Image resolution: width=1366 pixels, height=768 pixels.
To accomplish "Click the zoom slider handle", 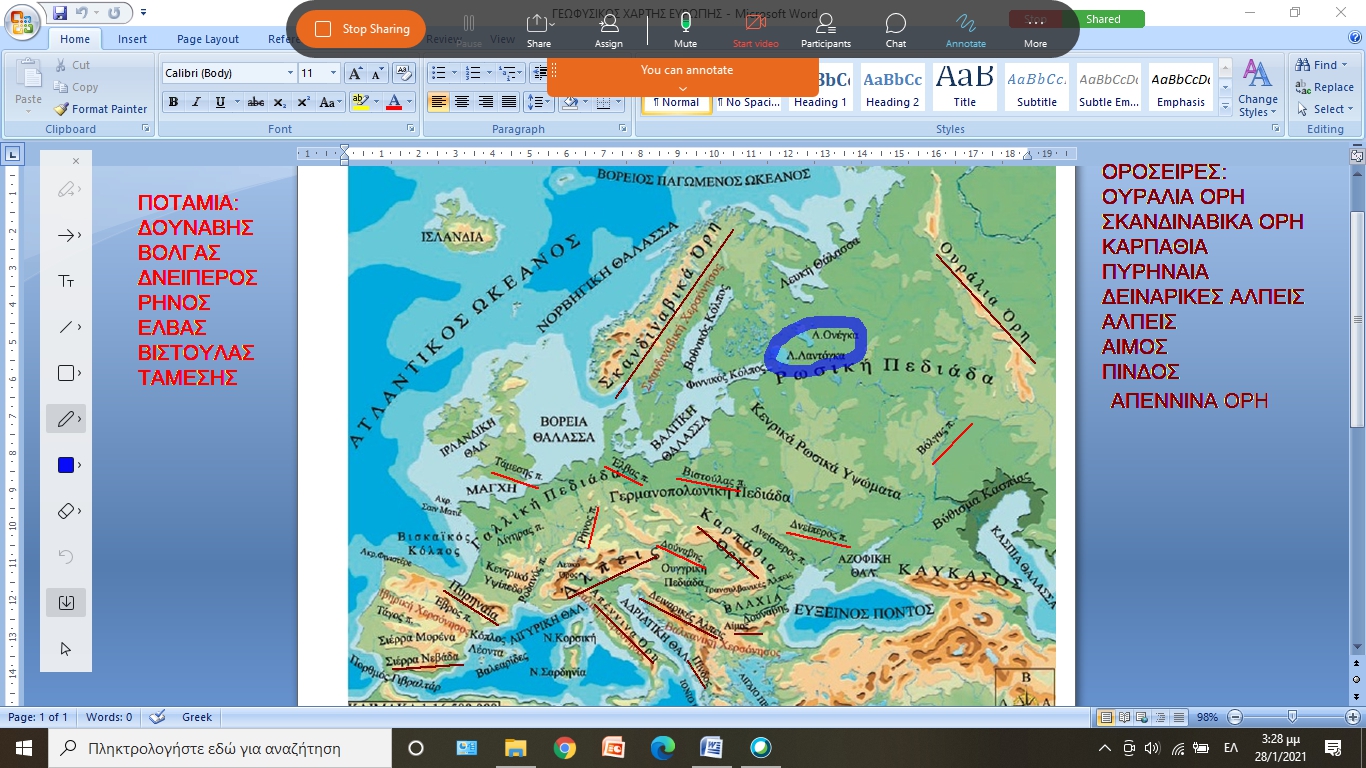I will point(1292,717).
